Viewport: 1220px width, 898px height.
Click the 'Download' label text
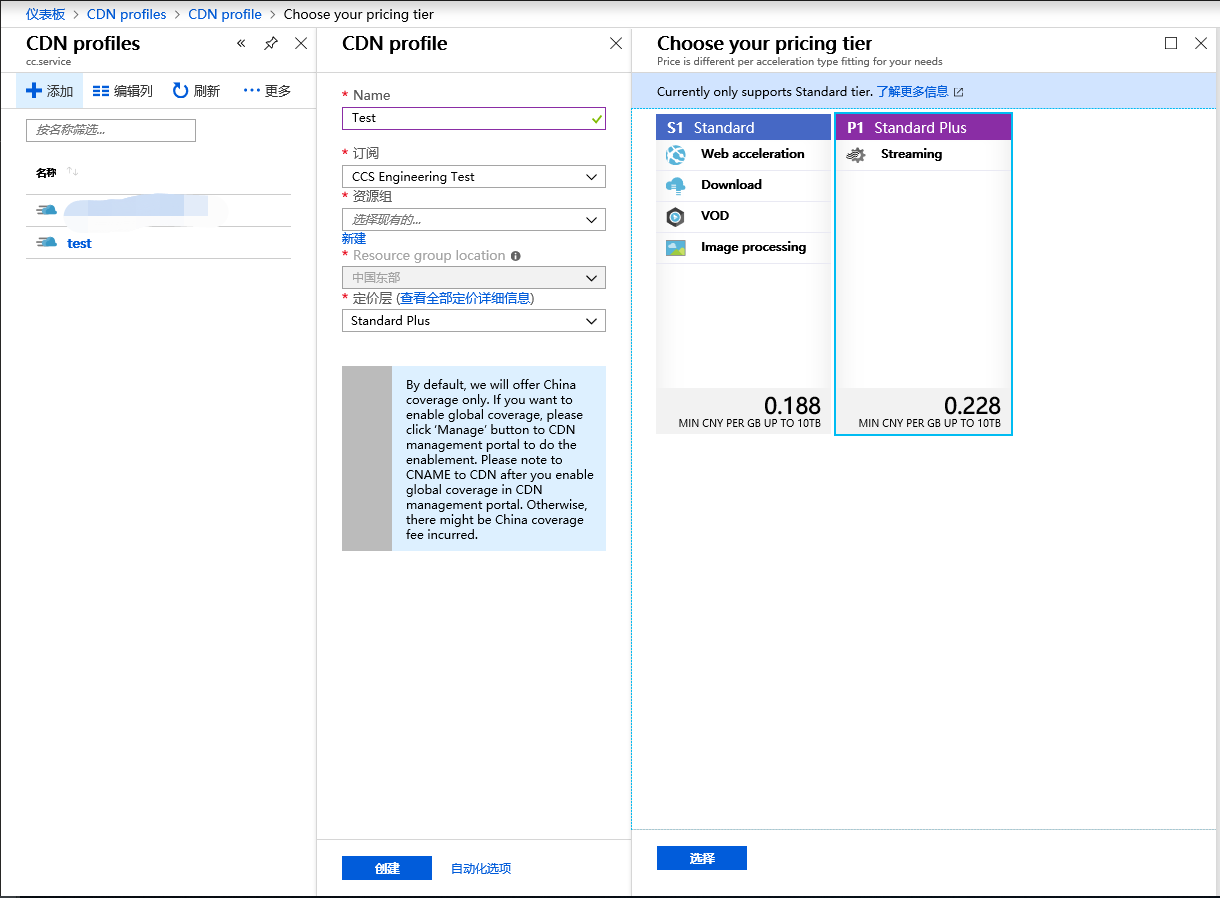pyautogui.click(x=731, y=185)
